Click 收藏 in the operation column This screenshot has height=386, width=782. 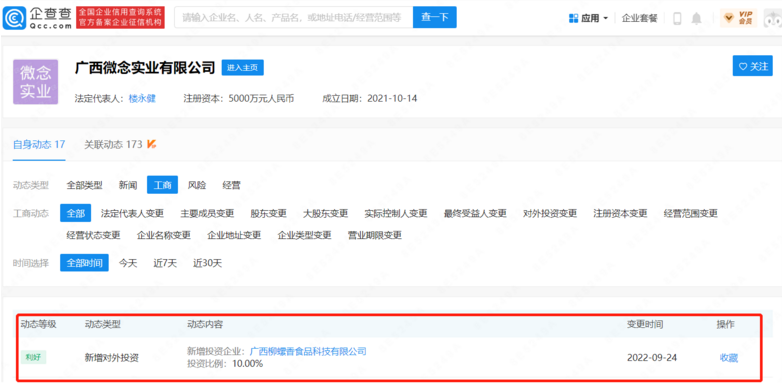click(x=729, y=358)
